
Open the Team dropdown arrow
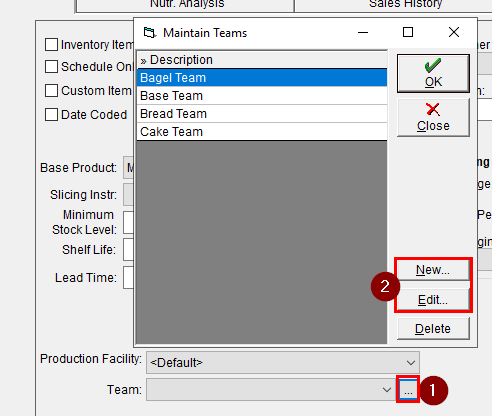click(x=387, y=389)
